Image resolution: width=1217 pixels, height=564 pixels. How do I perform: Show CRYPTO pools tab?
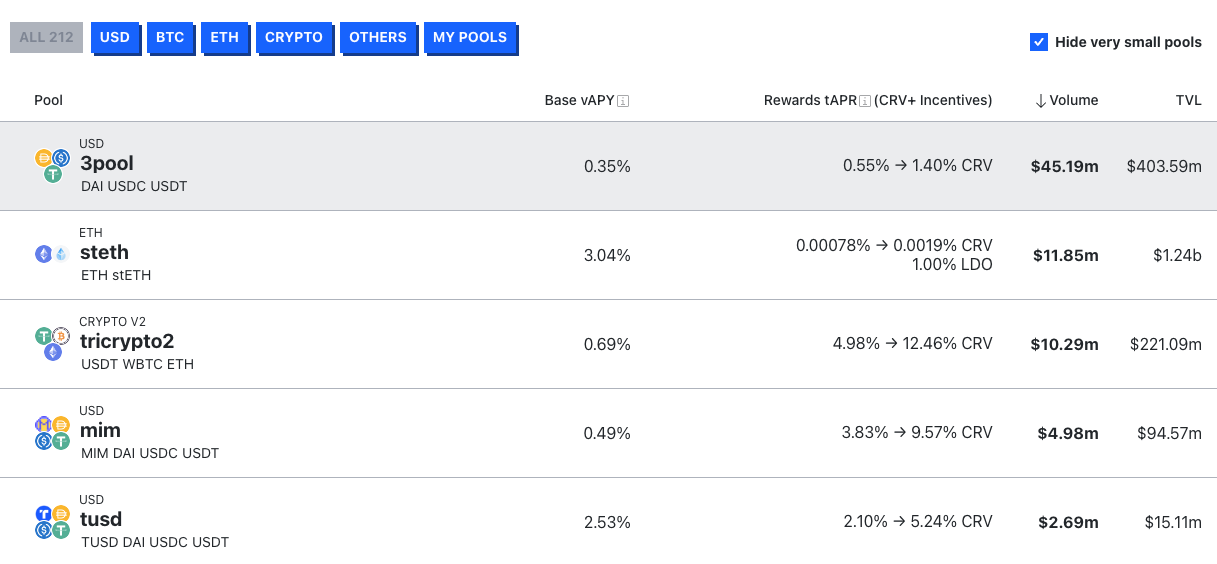294,38
